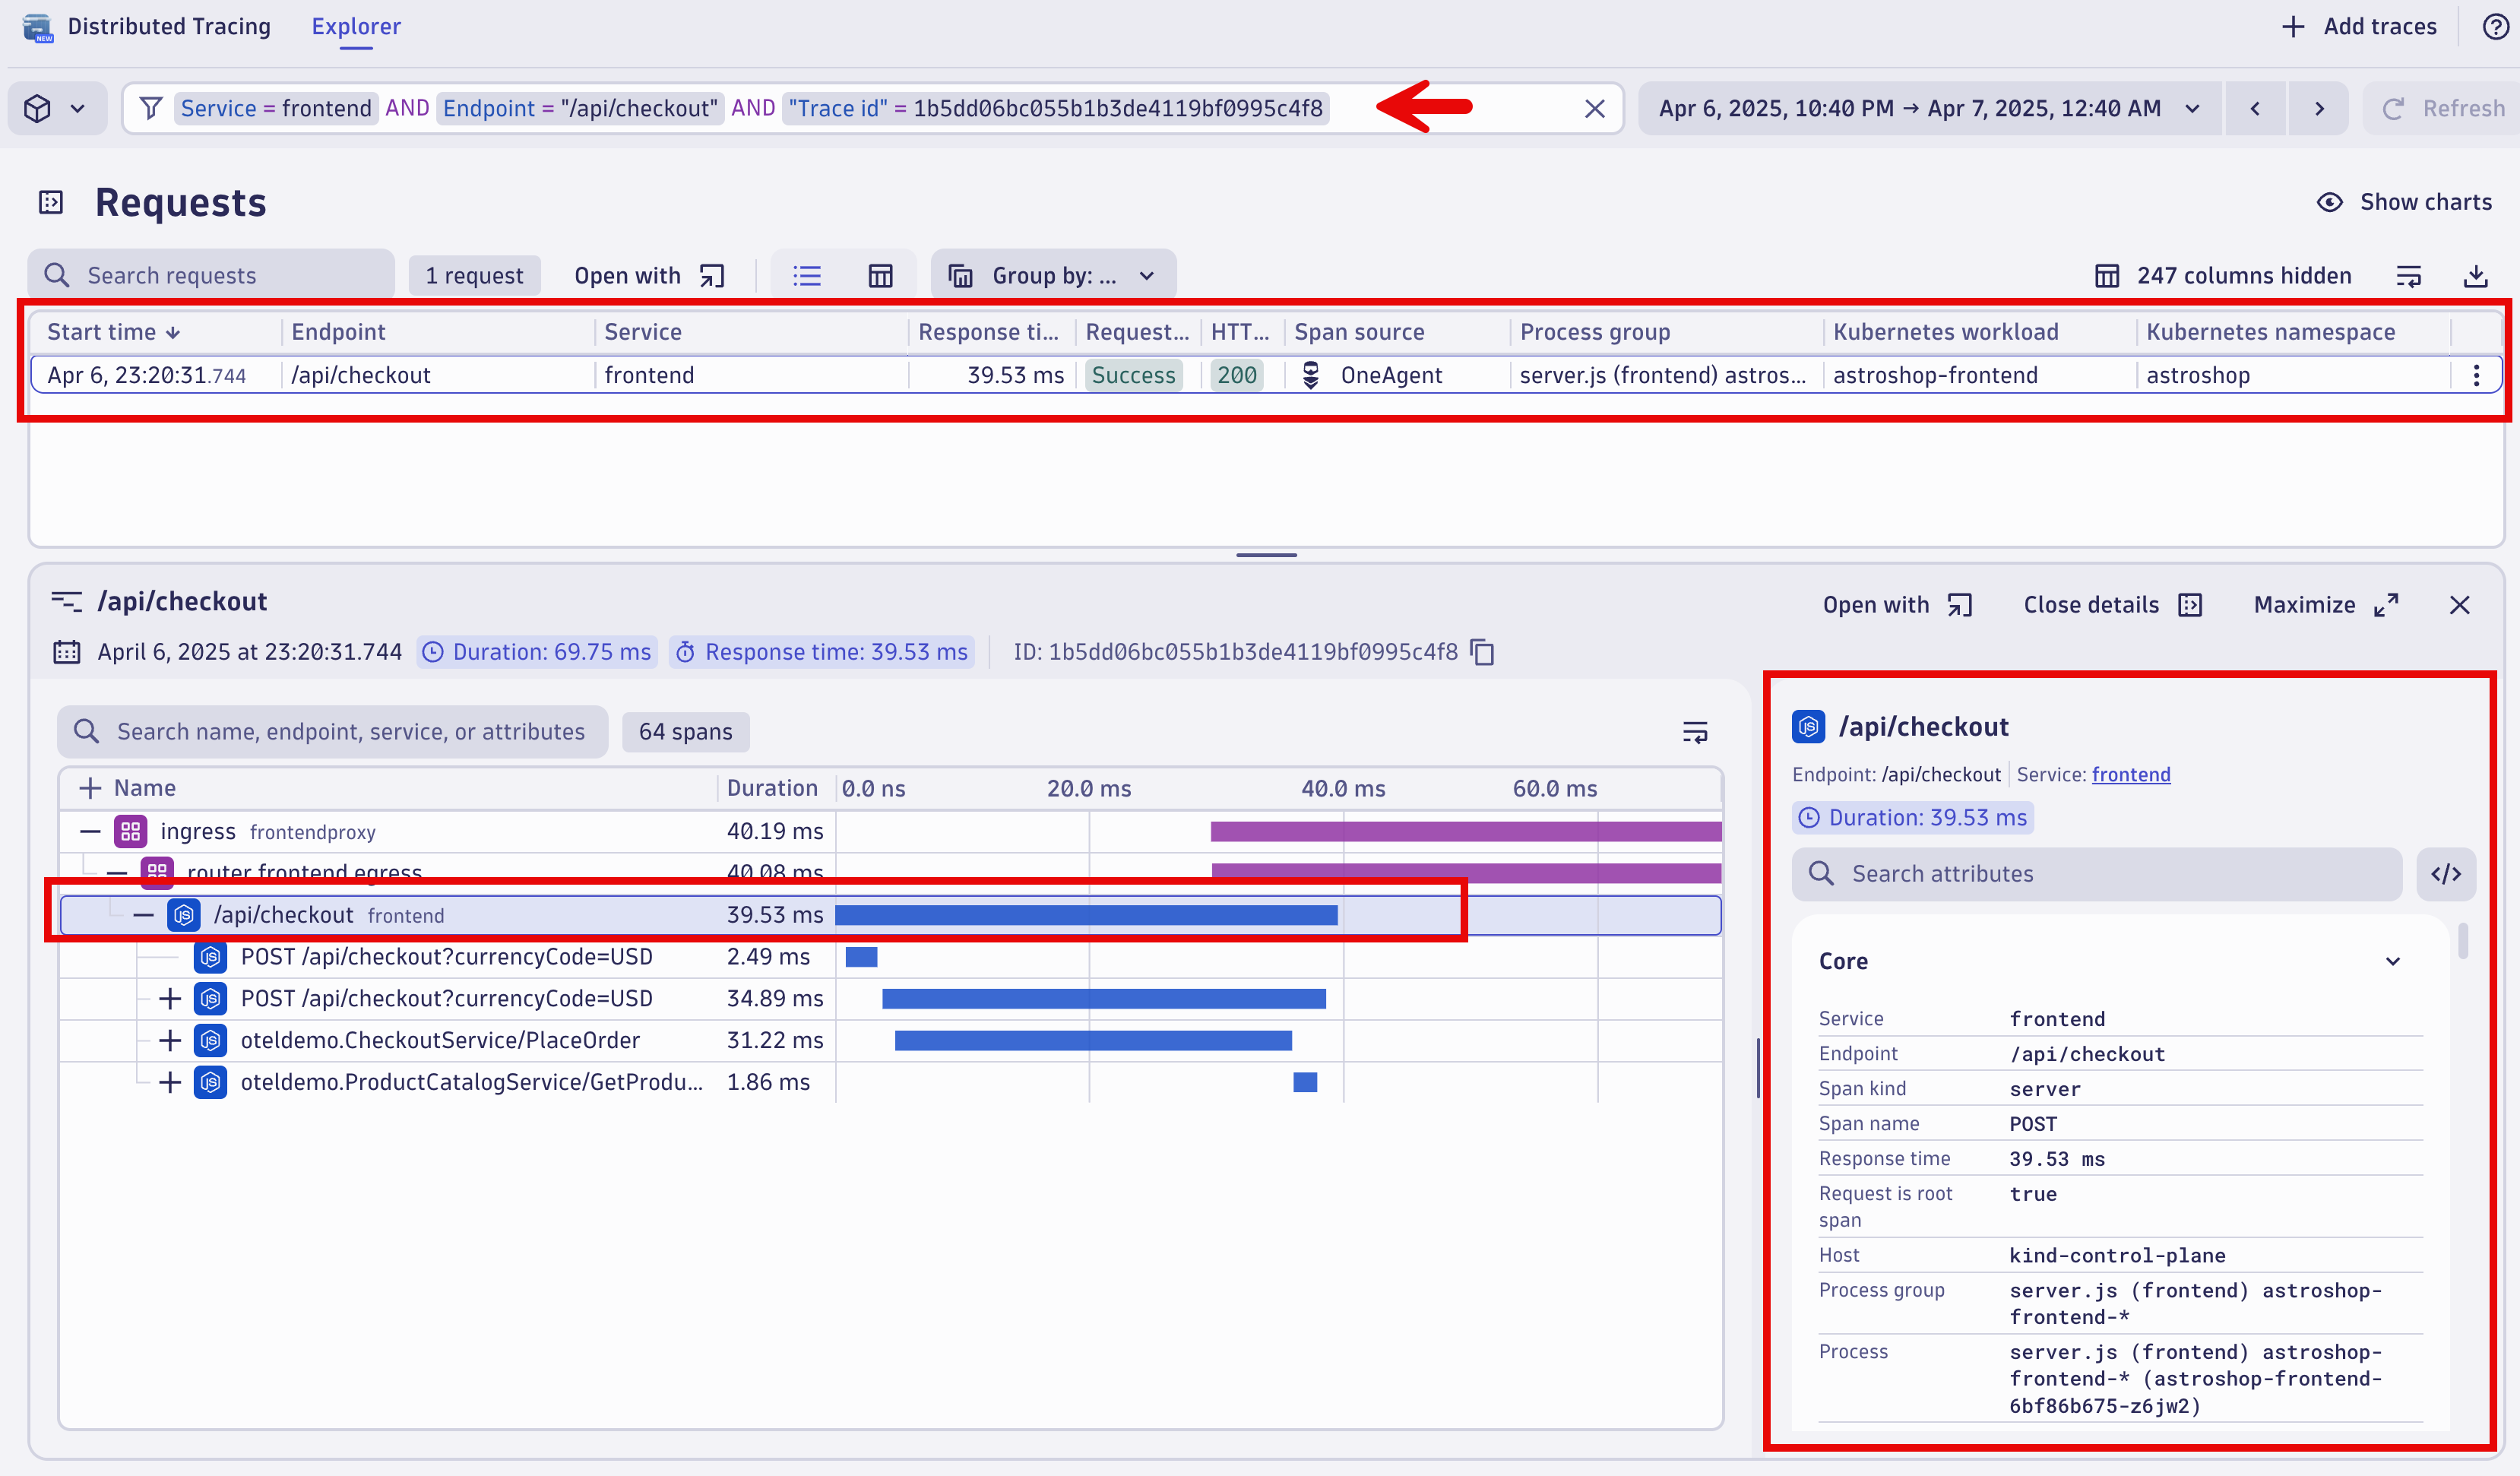2520x1476 pixels.
Task: Download the requests table data
Action: point(2476,276)
